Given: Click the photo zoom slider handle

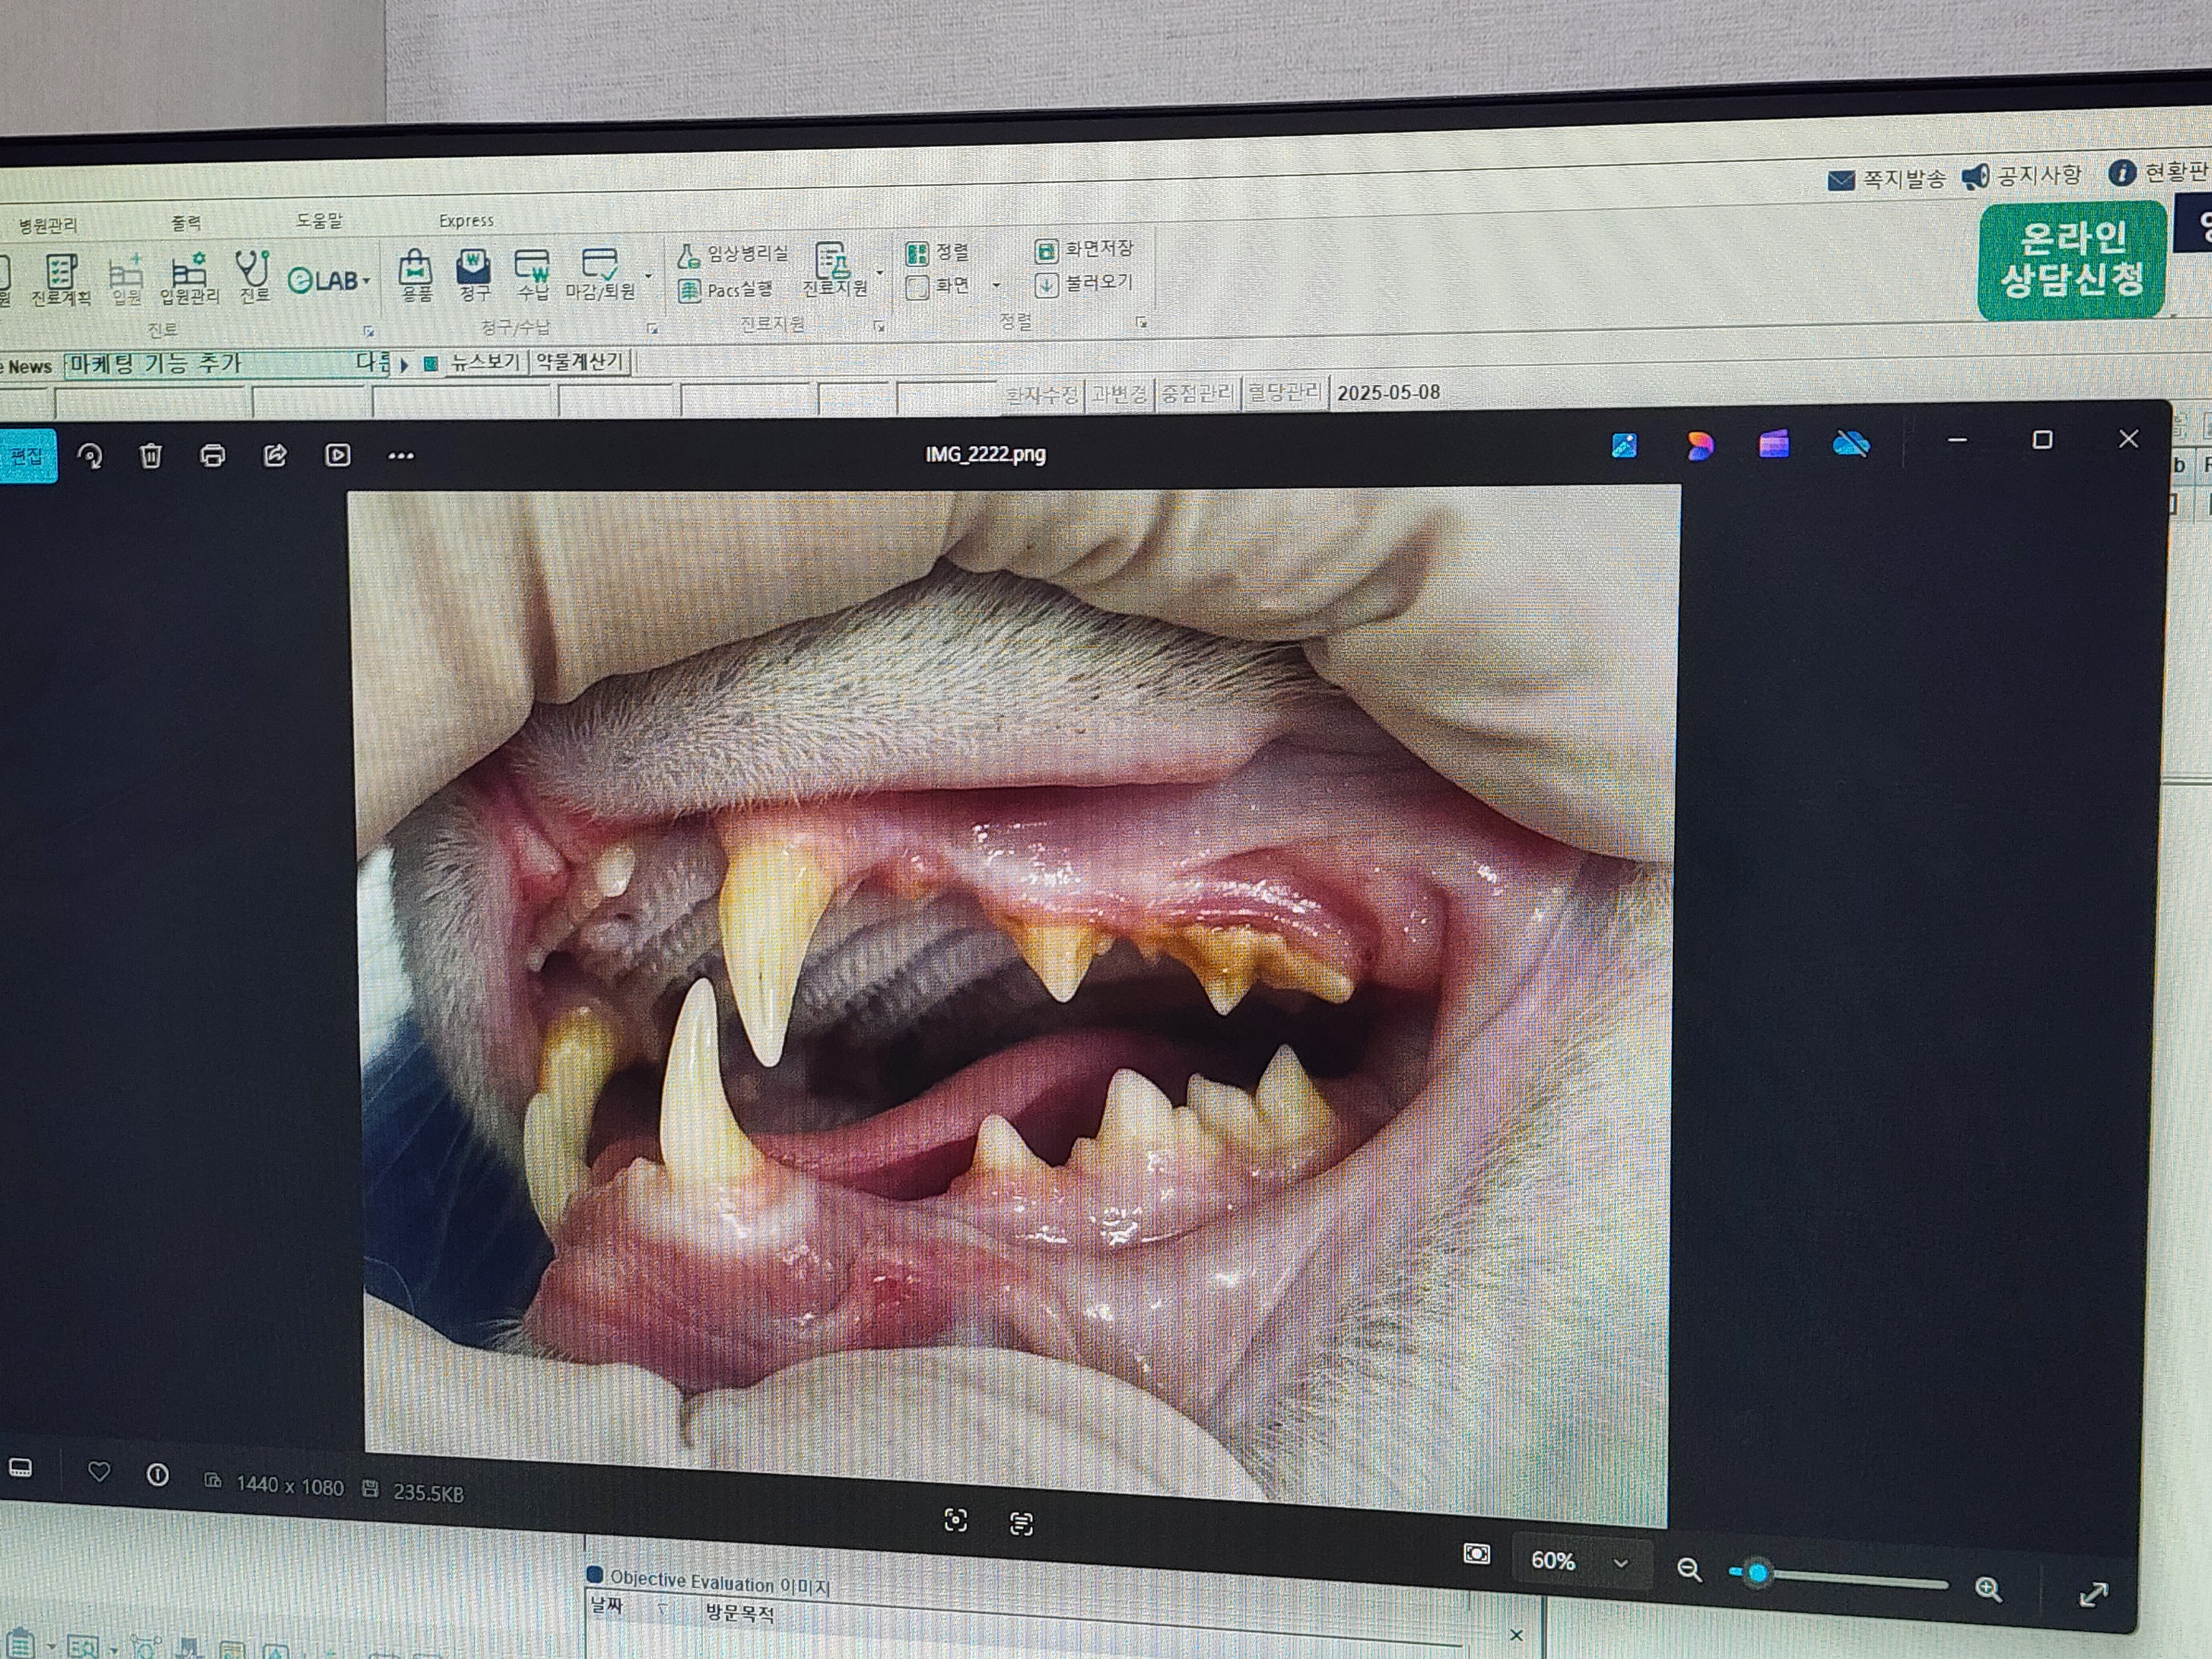Looking at the screenshot, I should click(x=1757, y=1573).
